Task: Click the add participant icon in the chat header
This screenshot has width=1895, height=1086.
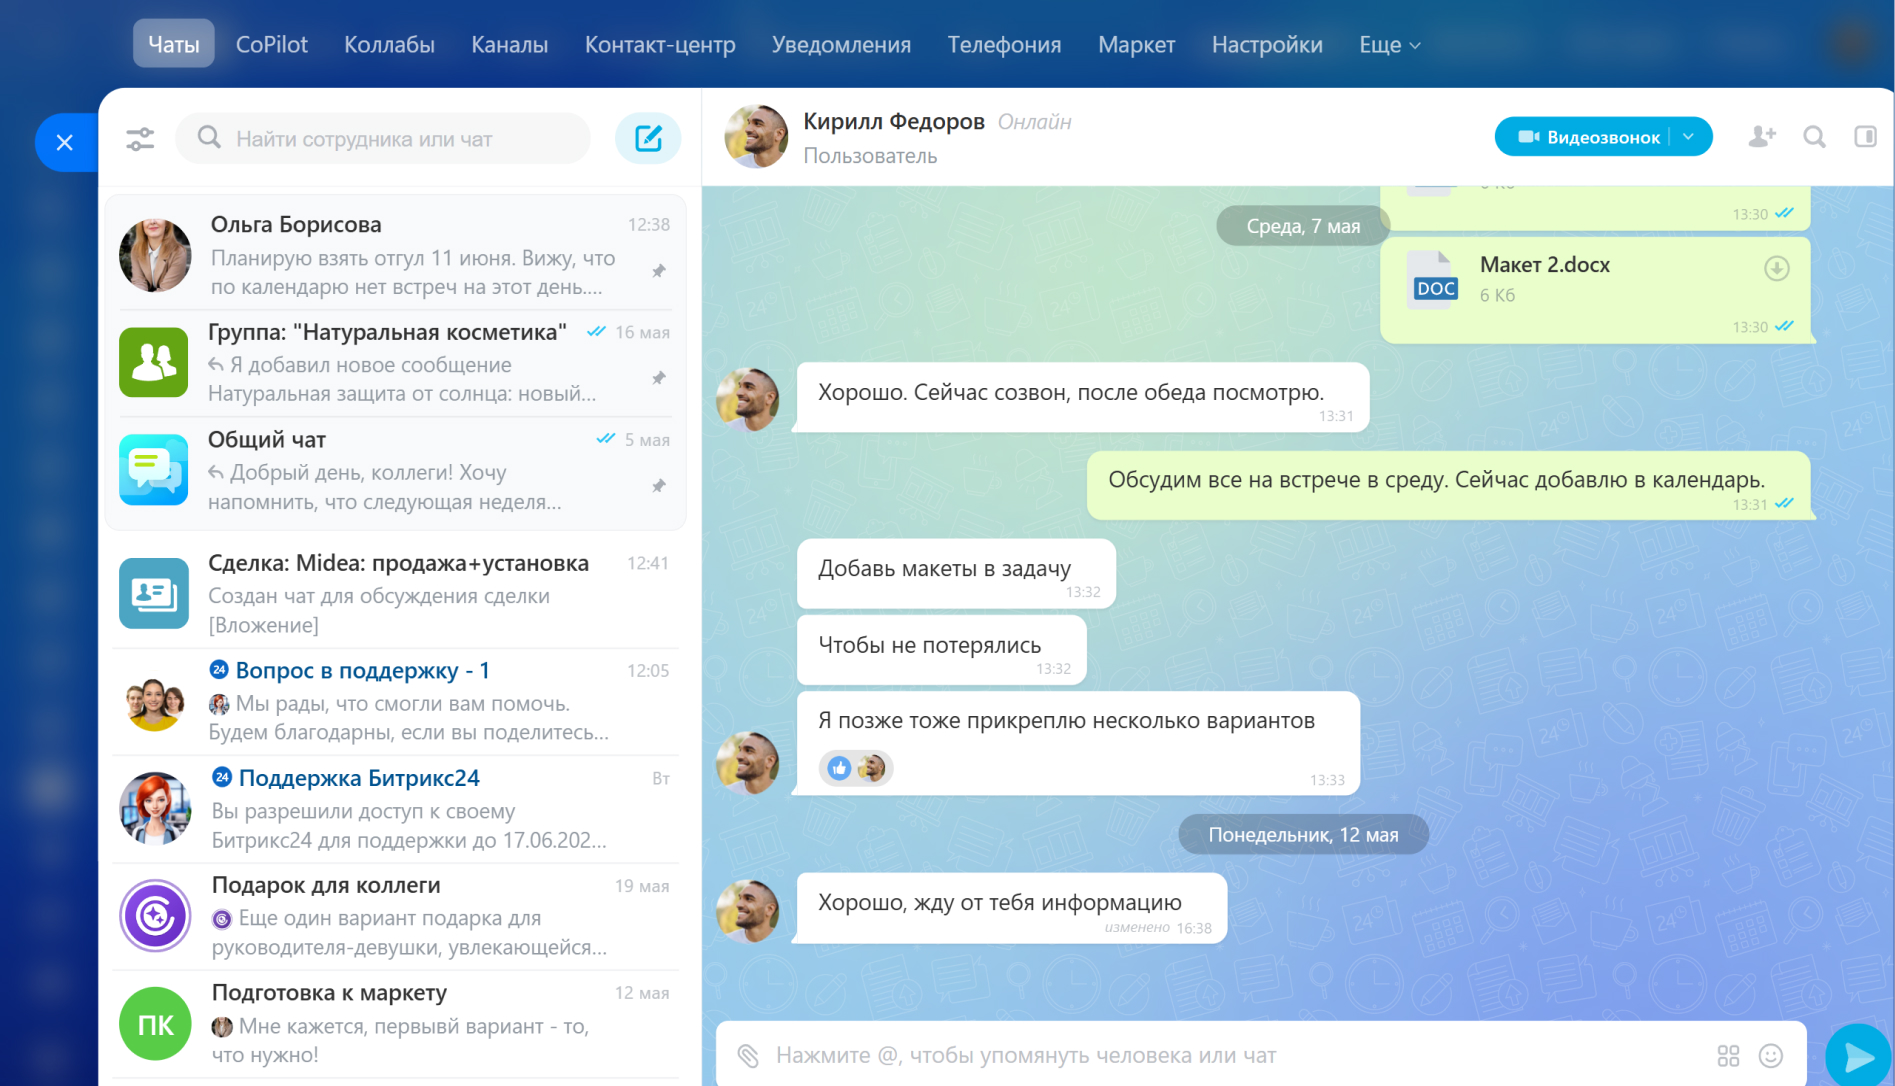Action: (1762, 137)
